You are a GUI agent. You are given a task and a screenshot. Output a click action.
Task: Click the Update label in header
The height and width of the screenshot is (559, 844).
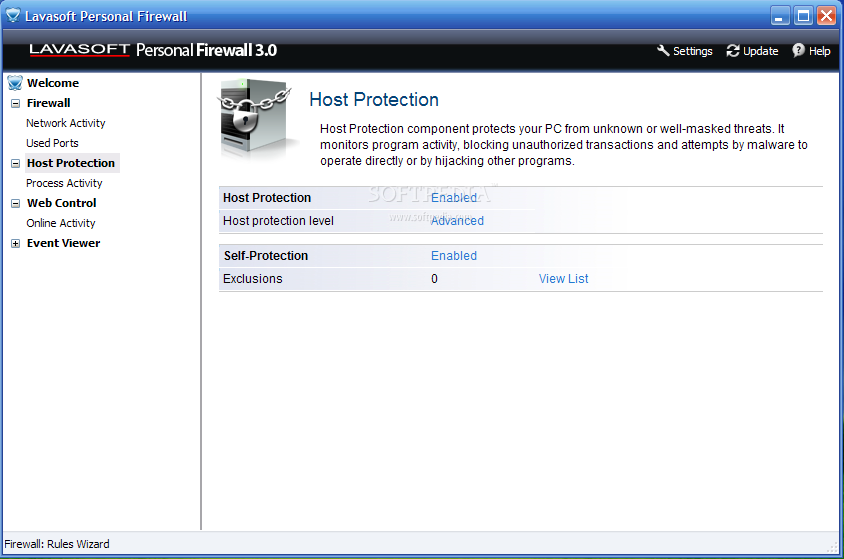(761, 51)
